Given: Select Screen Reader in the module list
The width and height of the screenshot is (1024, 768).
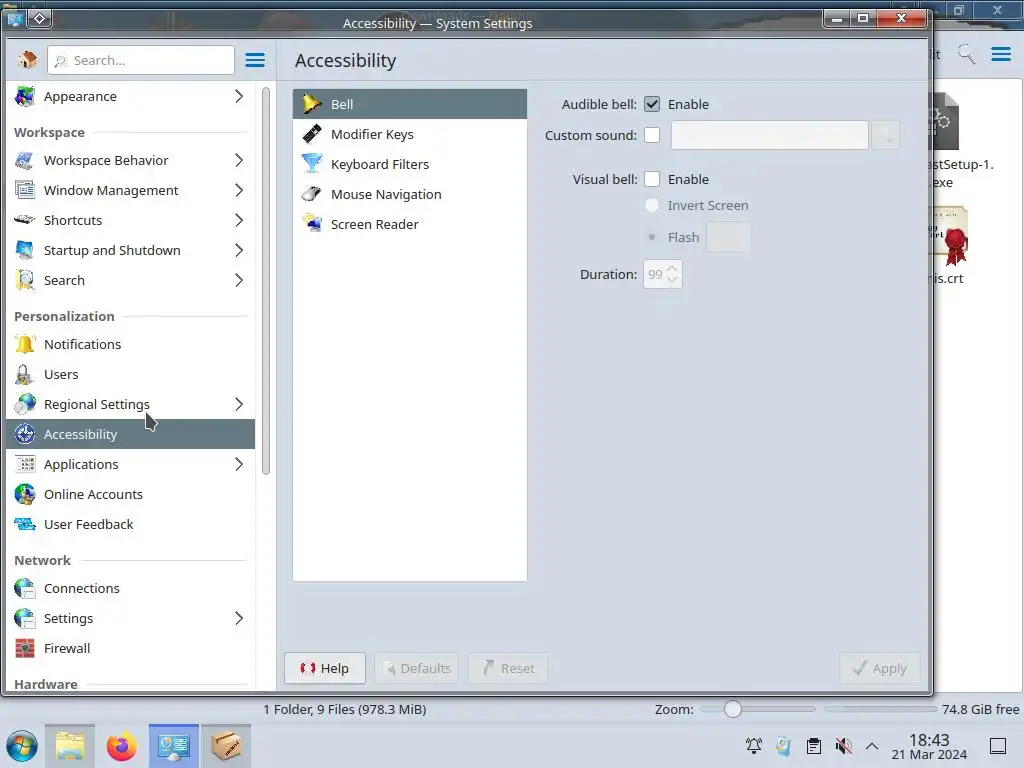Looking at the screenshot, I should tap(409, 224).
